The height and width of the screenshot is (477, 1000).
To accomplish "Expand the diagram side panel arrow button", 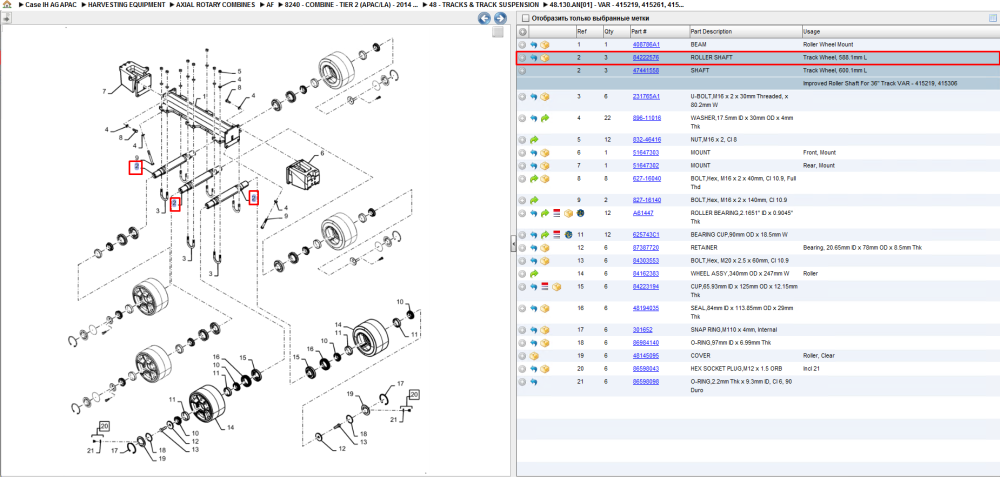I will (7, 18).
